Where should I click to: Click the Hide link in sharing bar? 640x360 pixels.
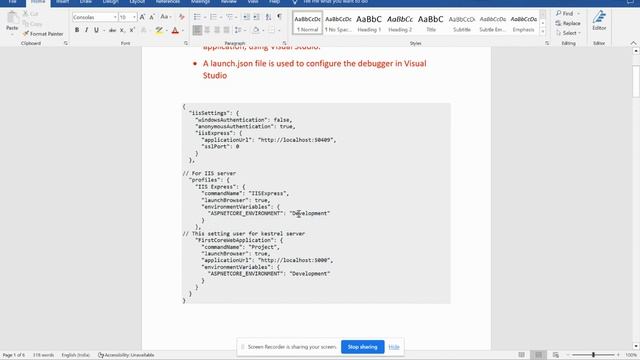click(x=394, y=347)
